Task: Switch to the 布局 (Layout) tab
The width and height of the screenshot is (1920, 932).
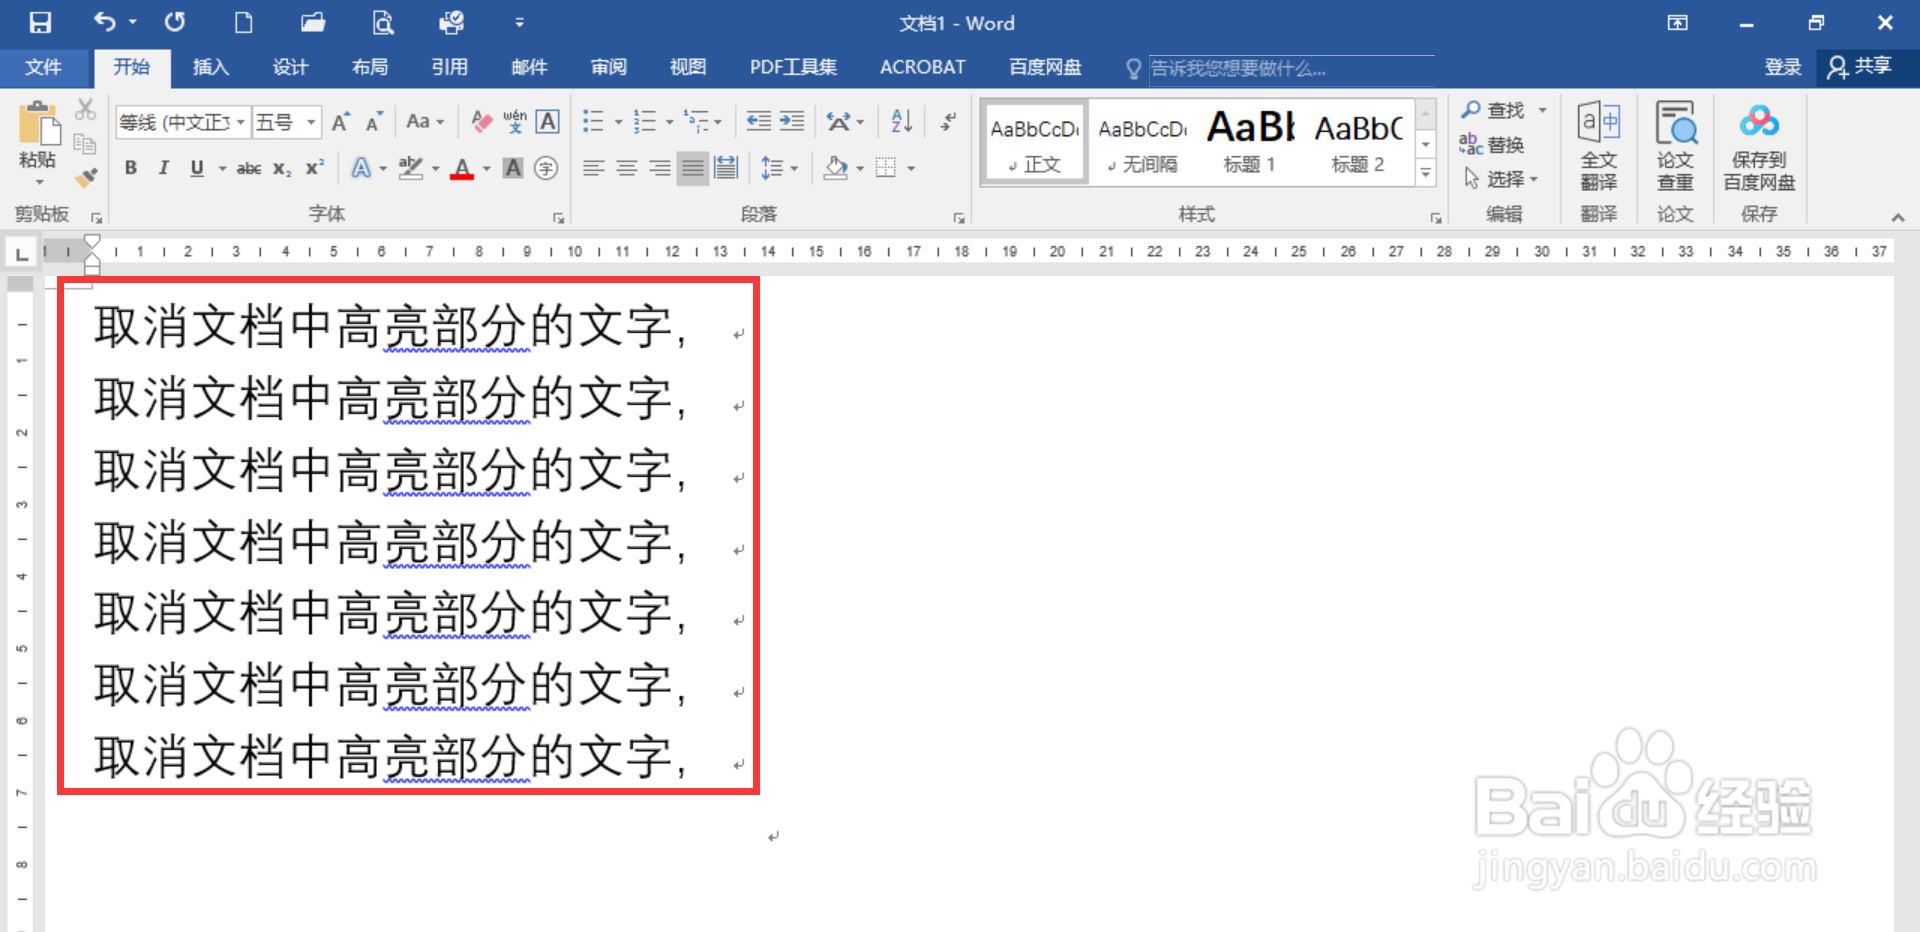Action: (370, 67)
